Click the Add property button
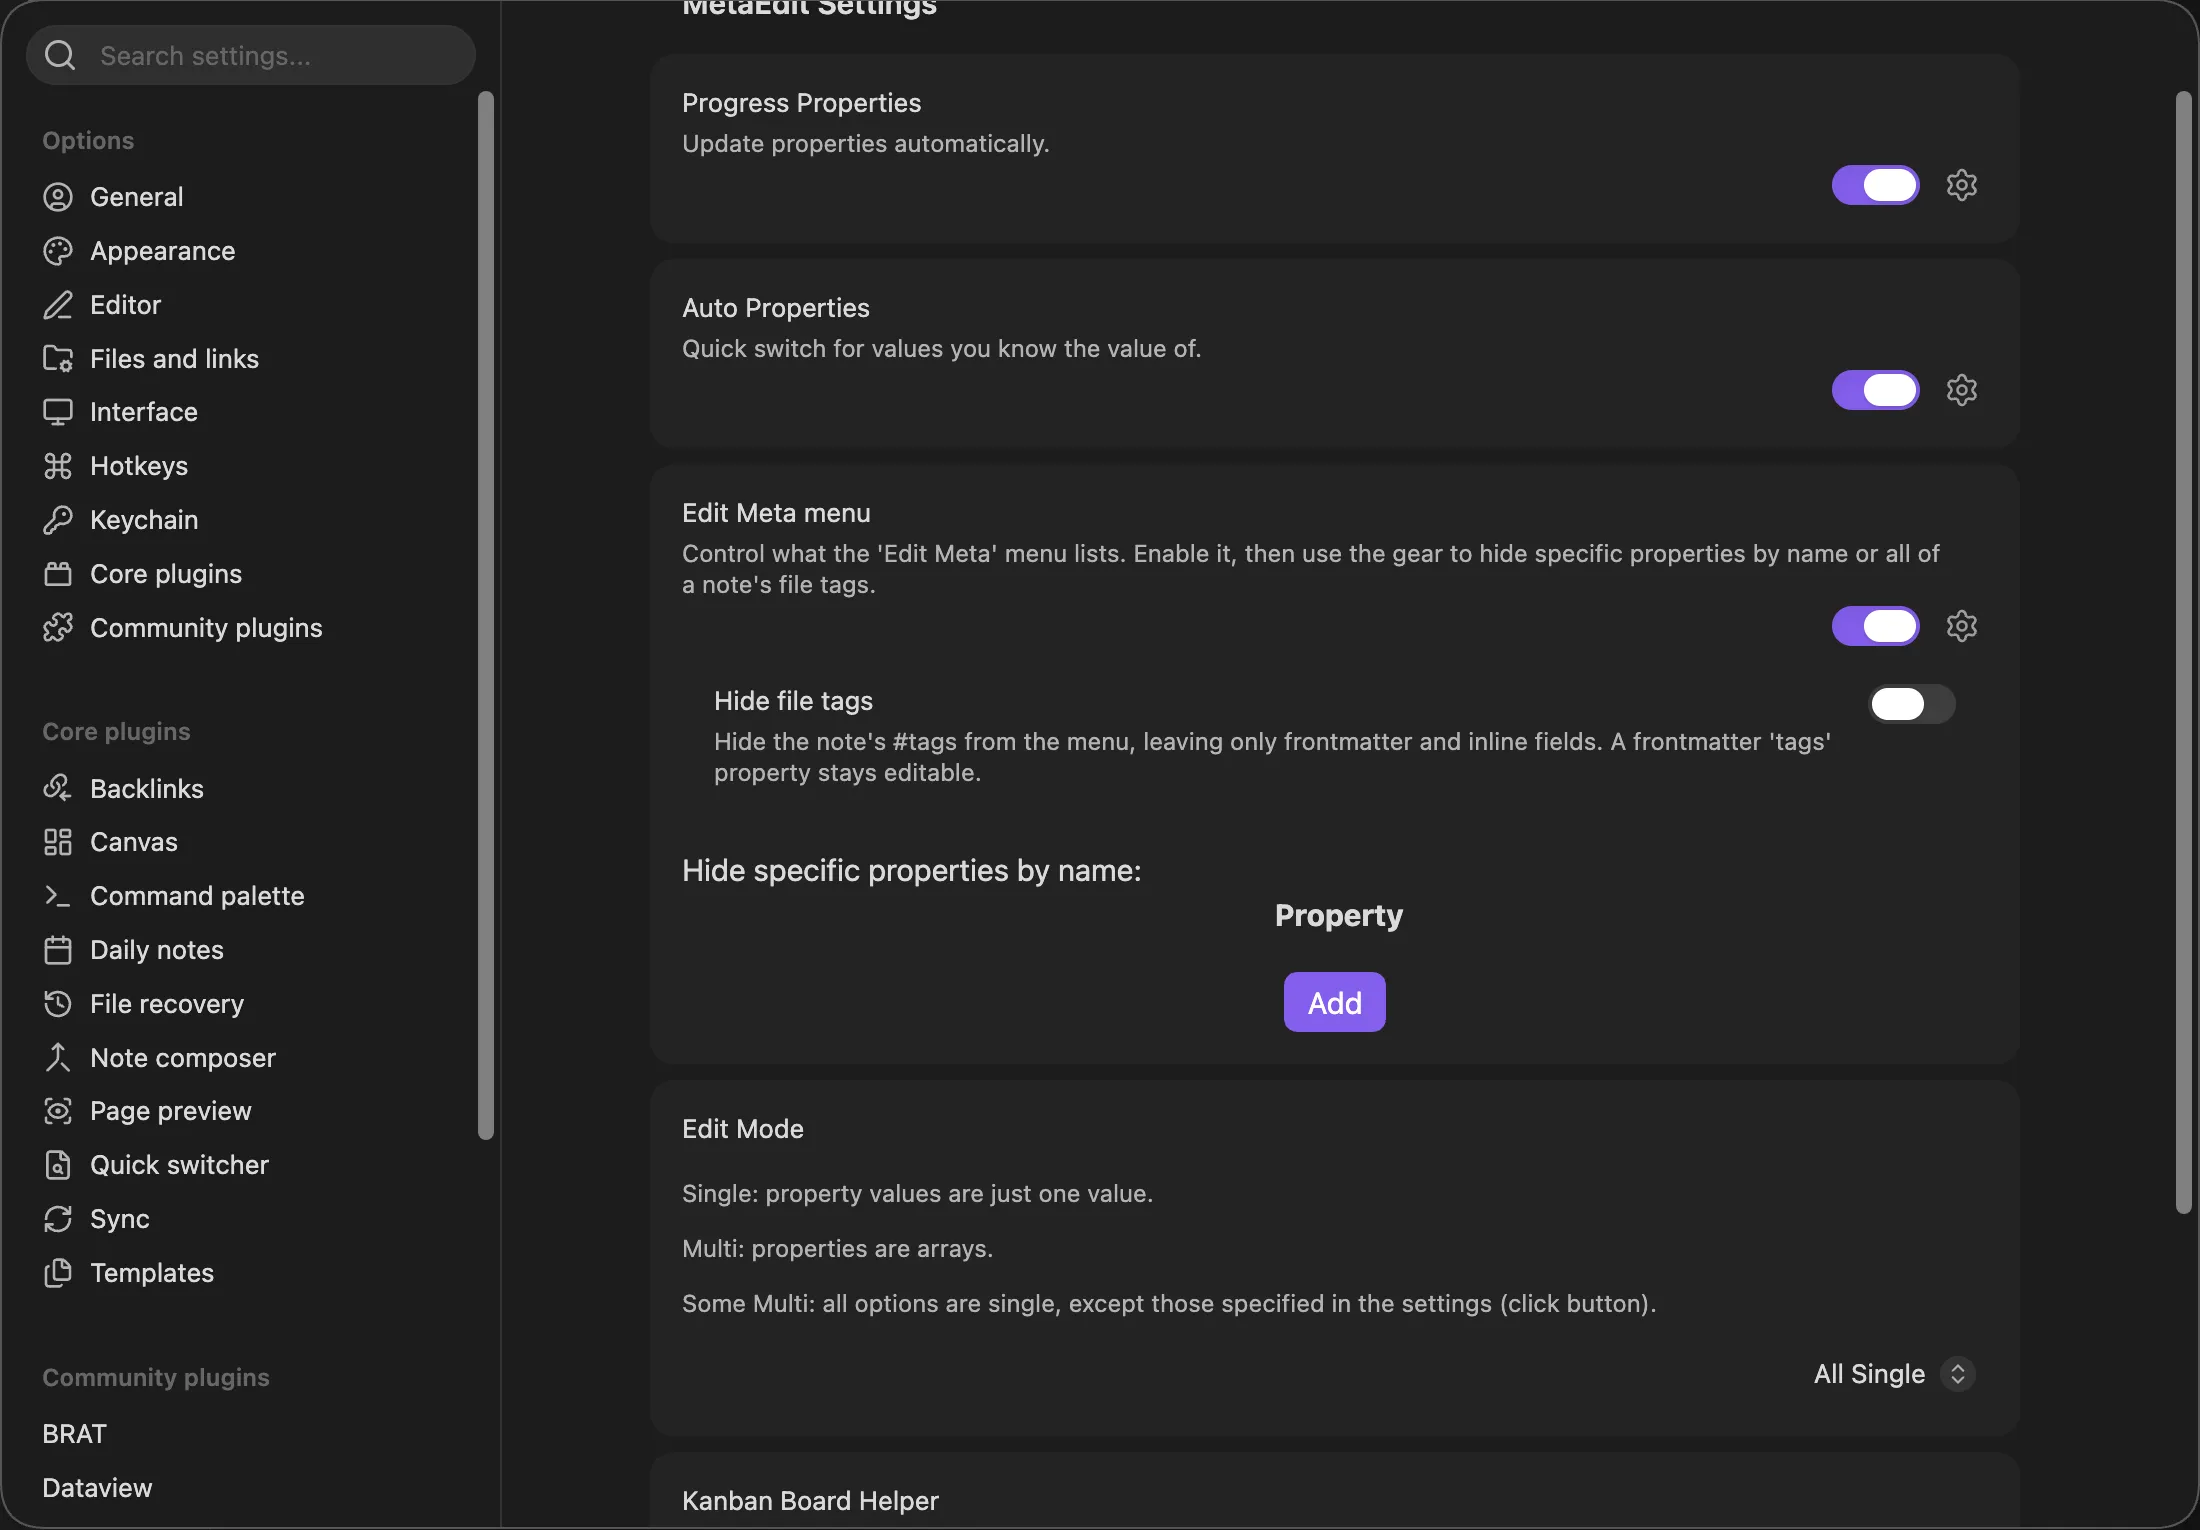2200x1530 pixels. 1335,1002
